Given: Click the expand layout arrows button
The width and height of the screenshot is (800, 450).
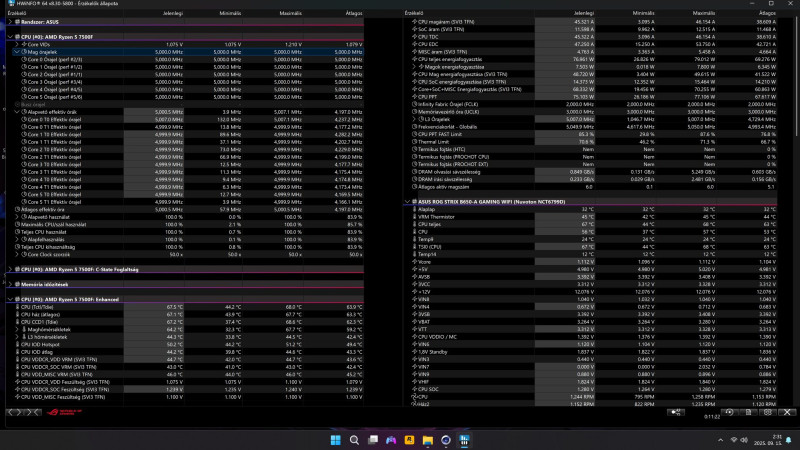Looking at the screenshot, I should pyautogui.click(x=14, y=412).
